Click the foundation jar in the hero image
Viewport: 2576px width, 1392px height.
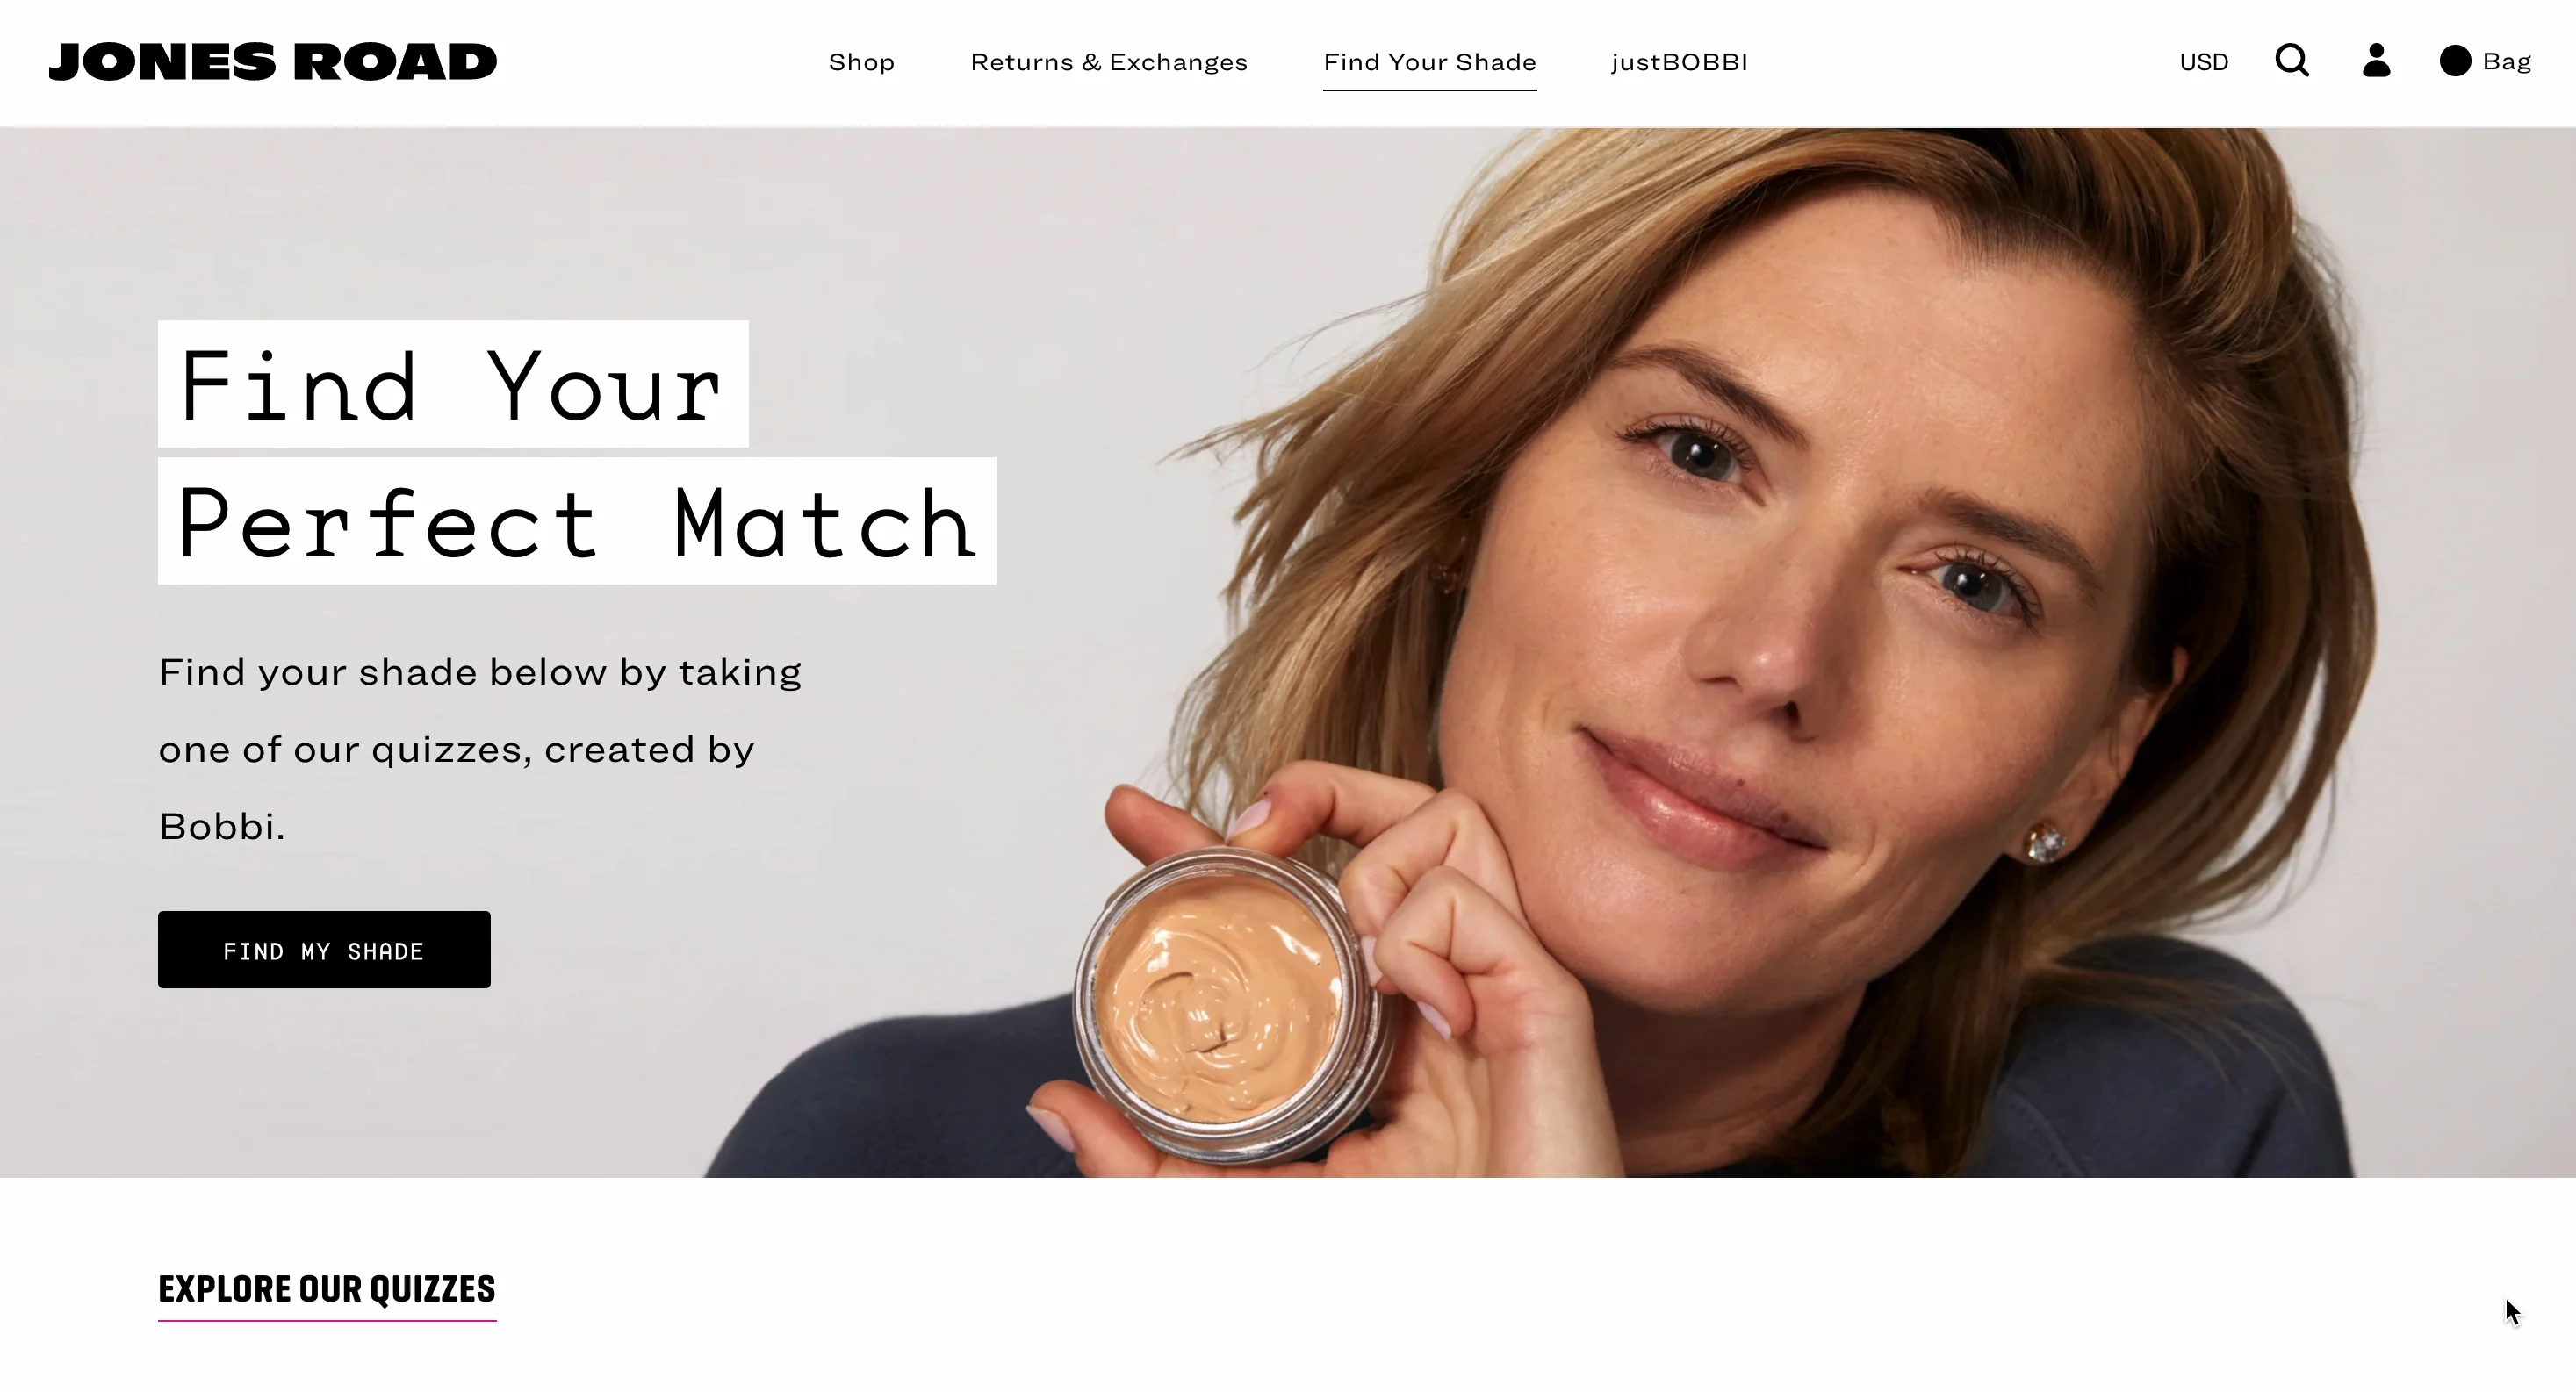[x=1222, y=1007]
